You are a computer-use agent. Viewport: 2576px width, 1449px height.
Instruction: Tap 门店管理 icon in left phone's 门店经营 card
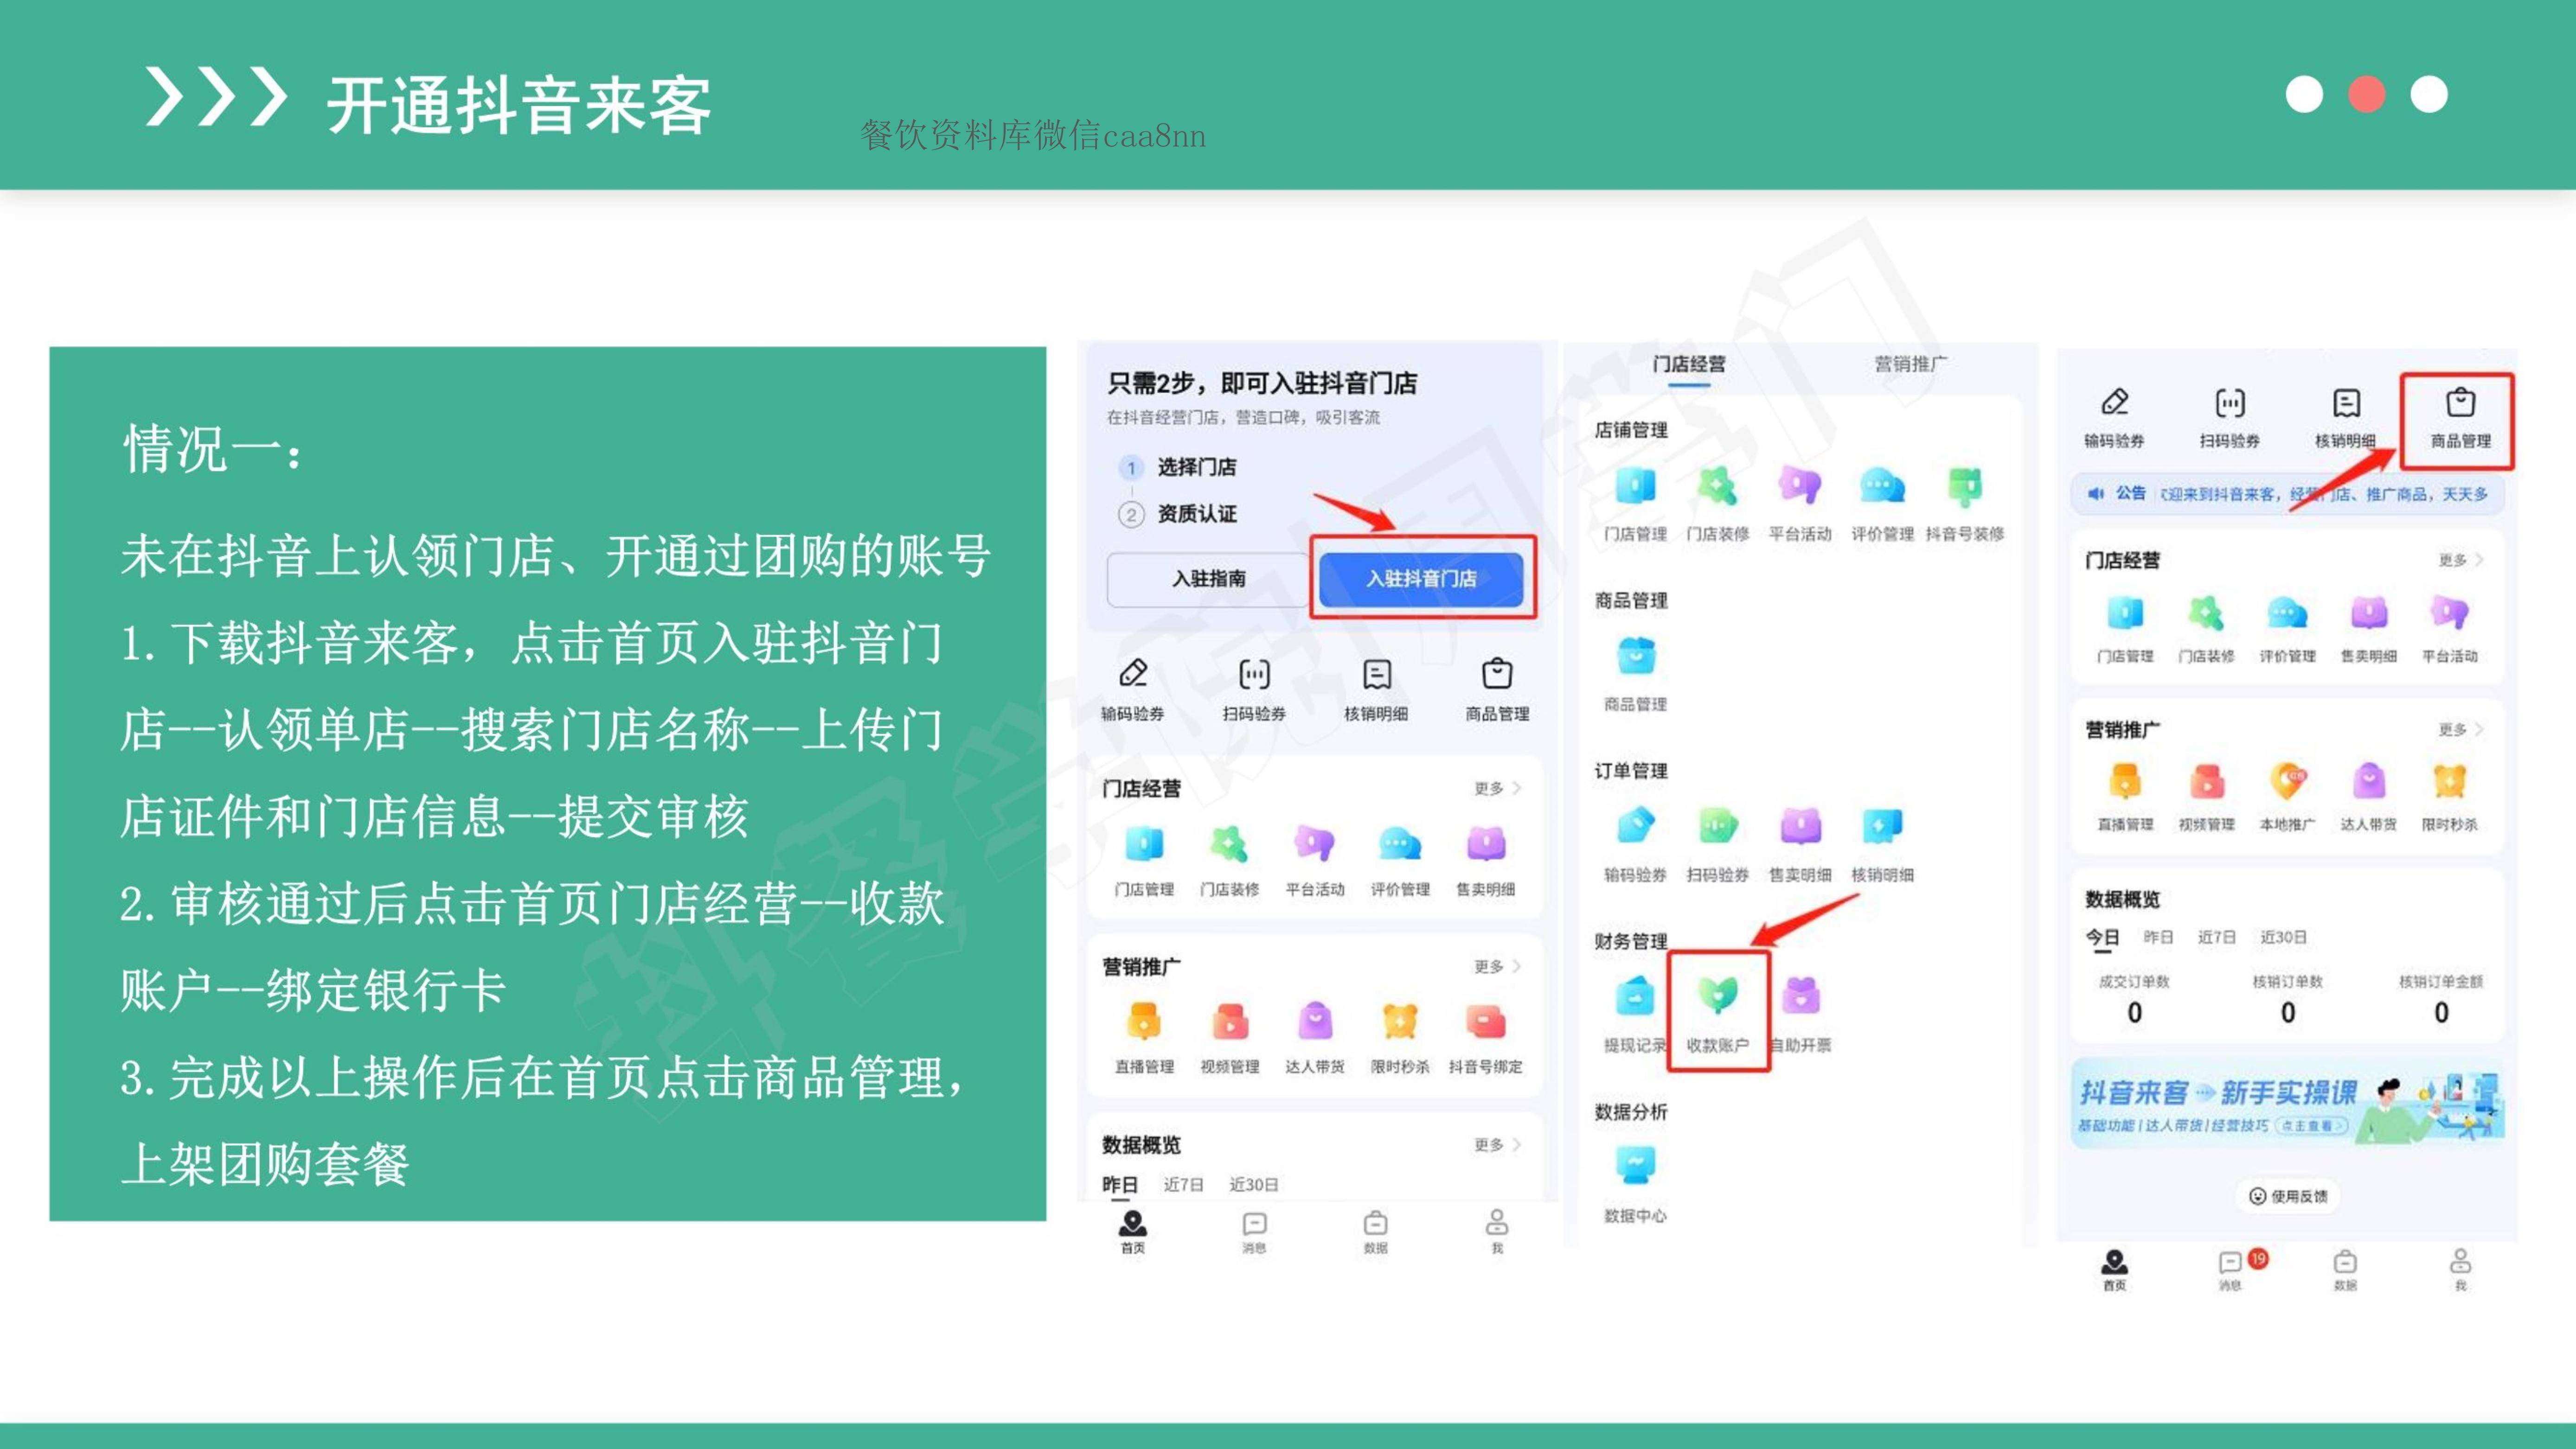(x=1144, y=844)
